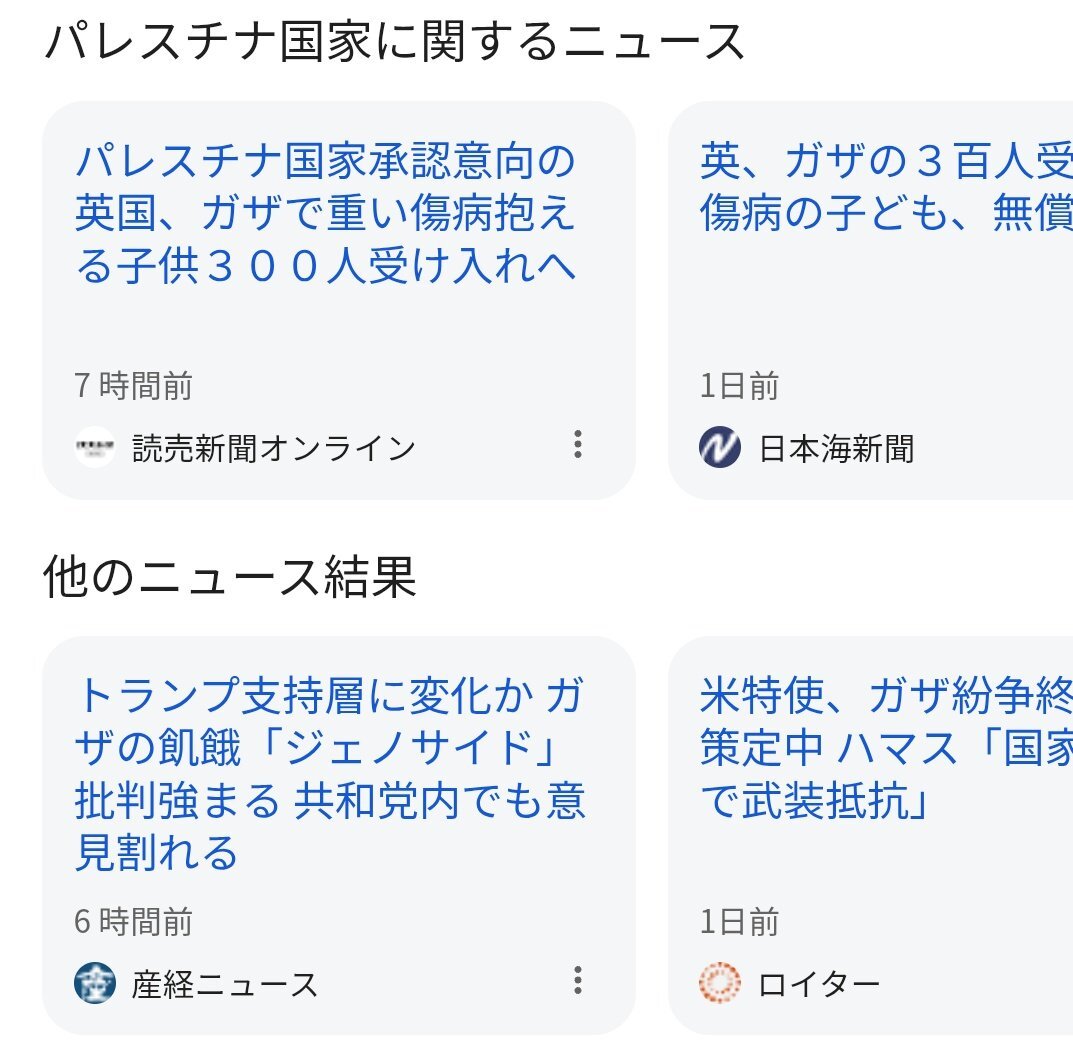Open the three-dot menu on Sankei card
Screen dimensions: 1073x1042
click(578, 980)
